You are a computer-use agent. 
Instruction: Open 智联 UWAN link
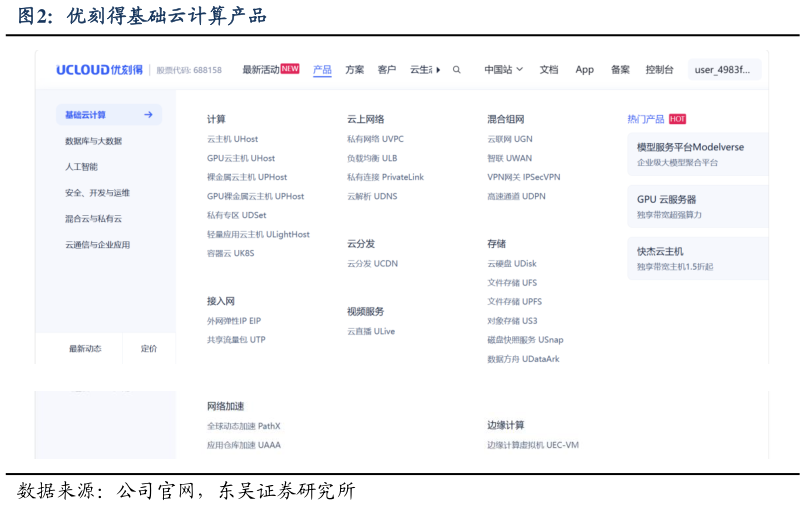[510, 158]
